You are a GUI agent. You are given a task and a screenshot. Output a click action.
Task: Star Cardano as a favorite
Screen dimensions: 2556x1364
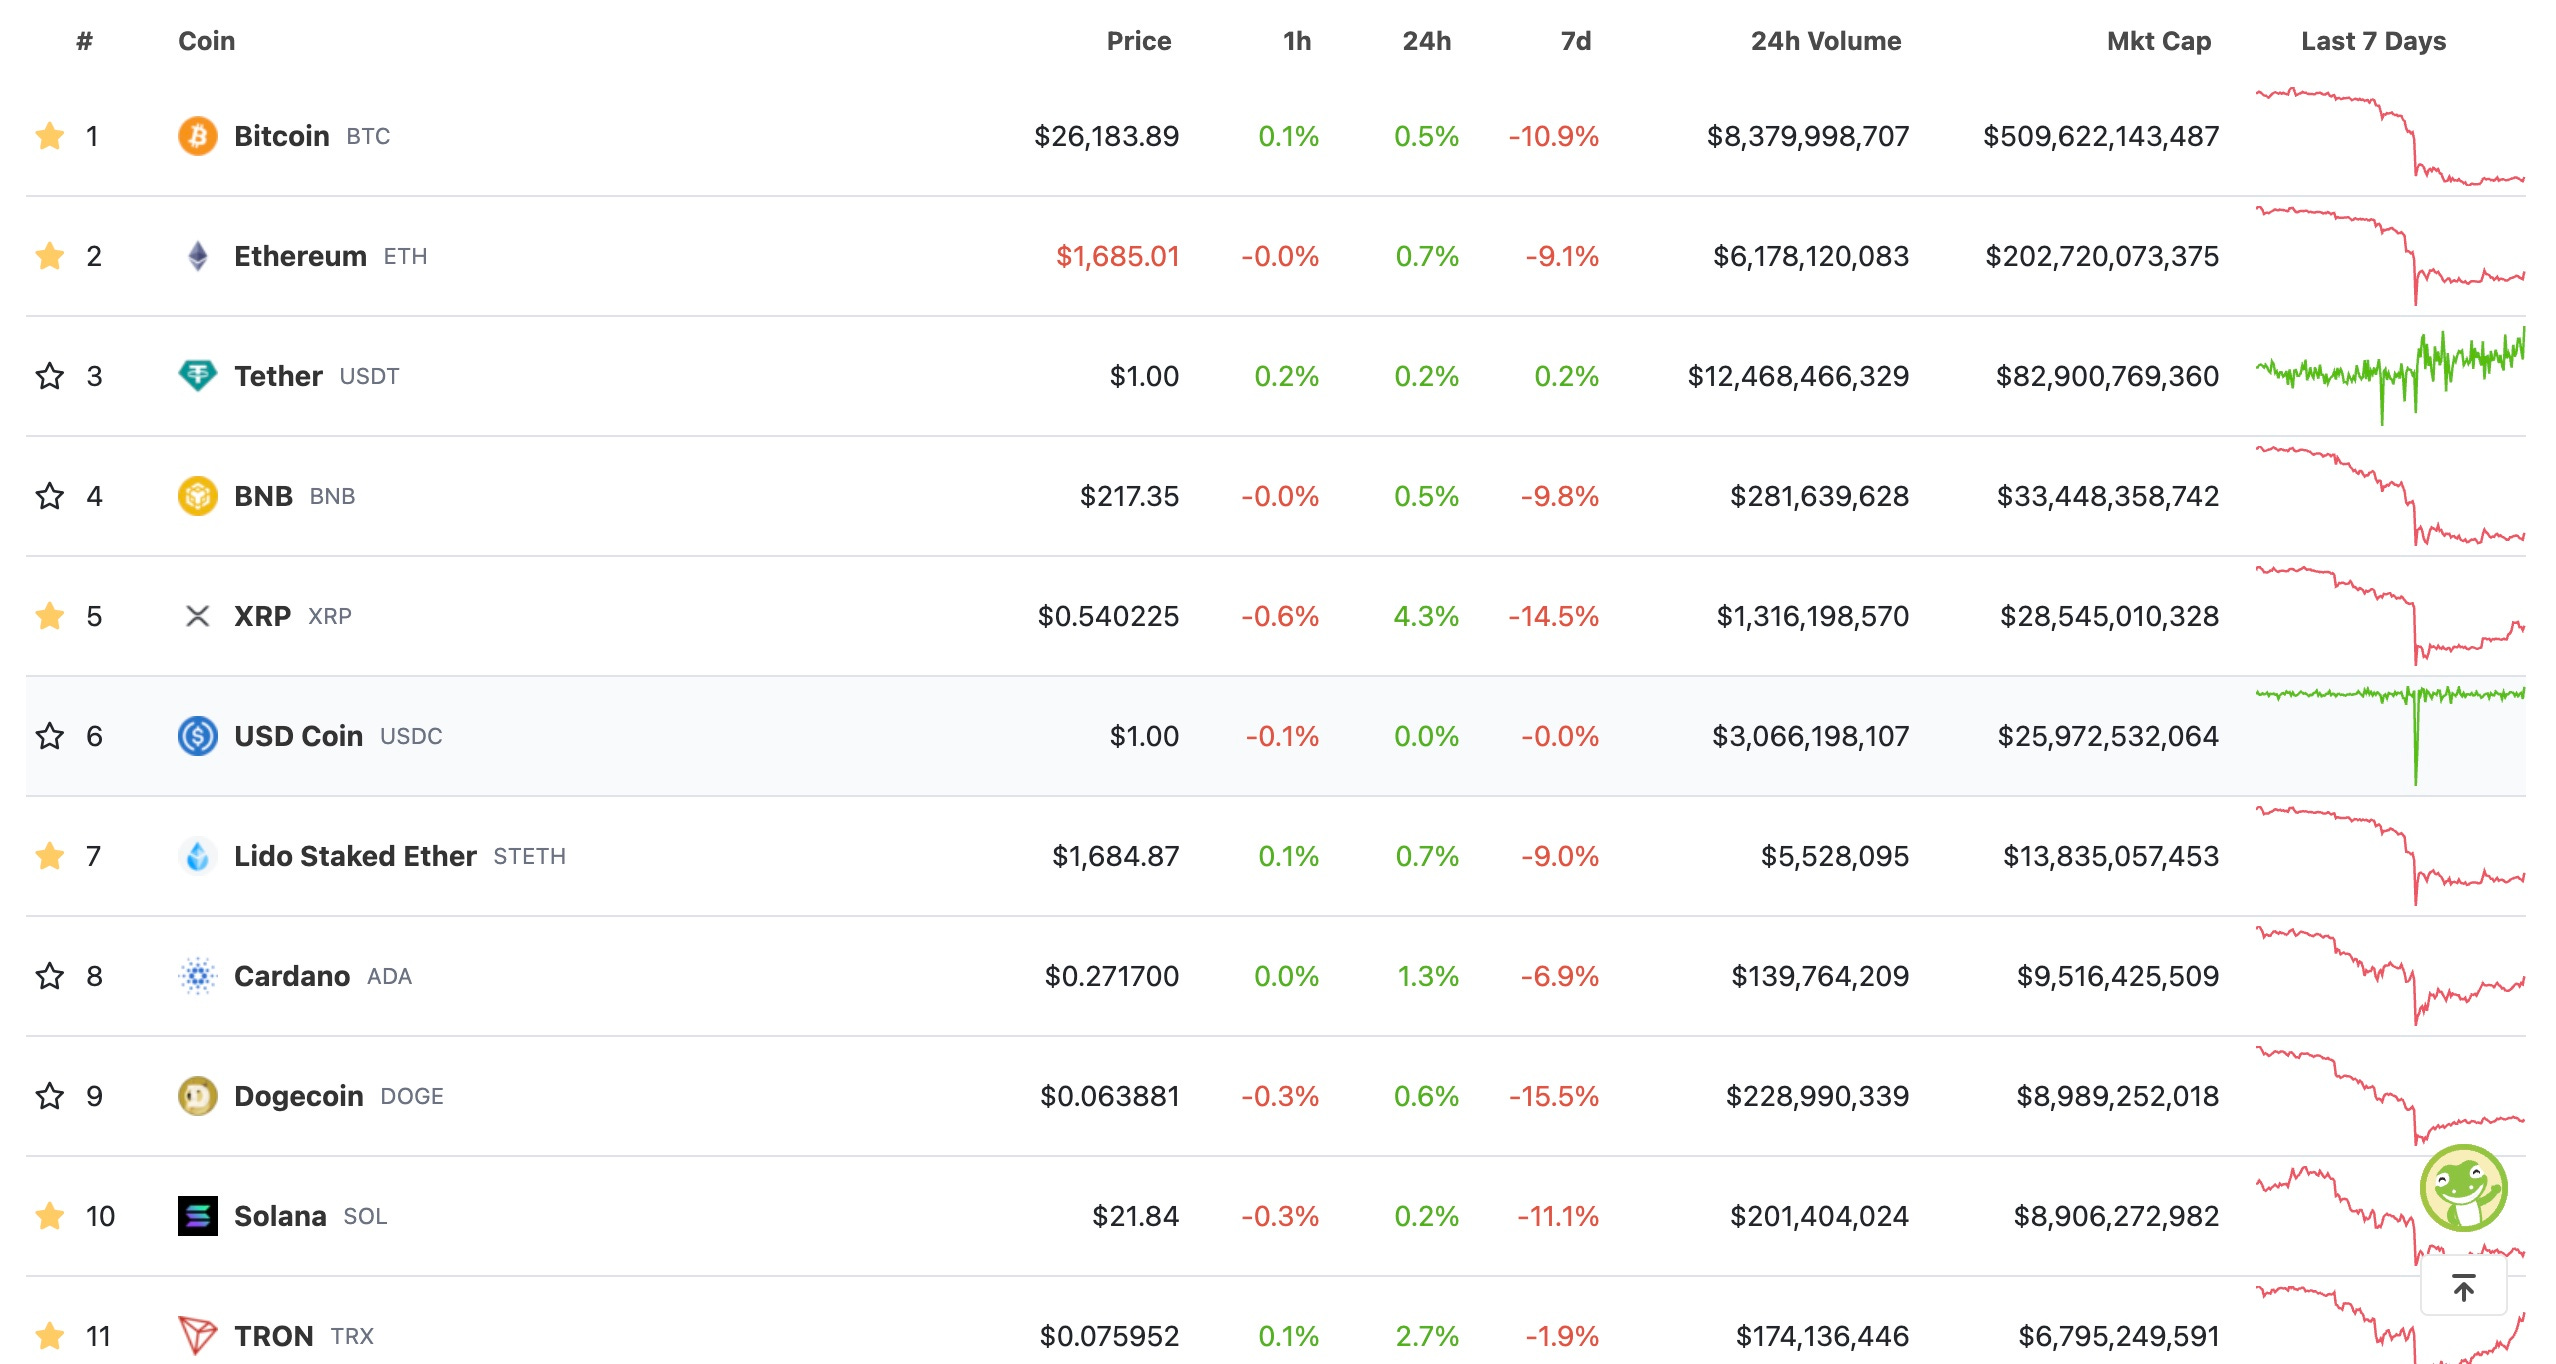(x=49, y=976)
